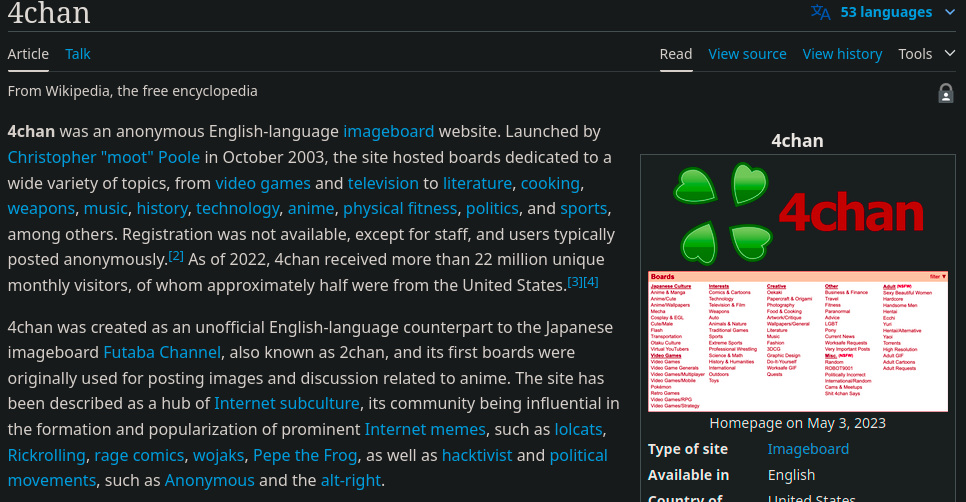Click the page protection padlock icon
Image resolution: width=966 pixels, height=502 pixels.
point(945,93)
